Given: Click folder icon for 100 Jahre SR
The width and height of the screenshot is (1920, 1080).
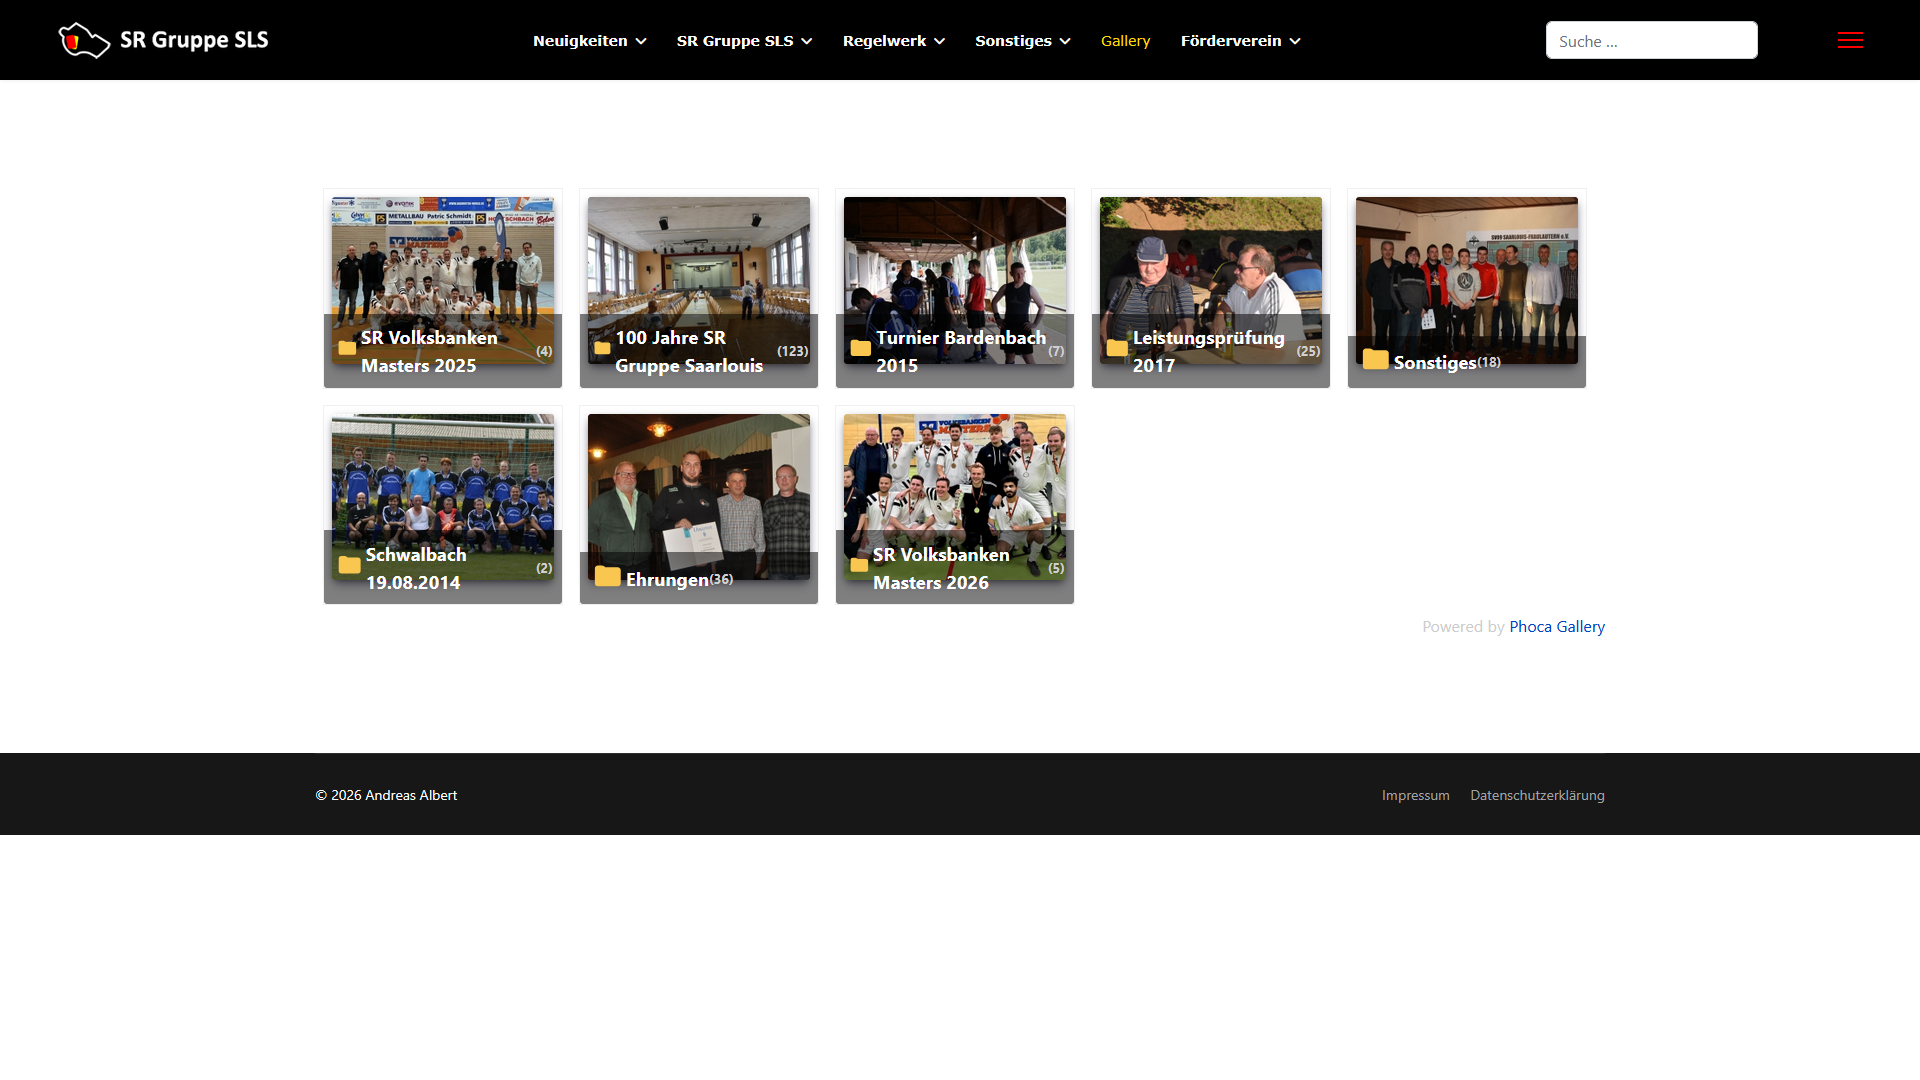Looking at the screenshot, I should pyautogui.click(x=602, y=349).
